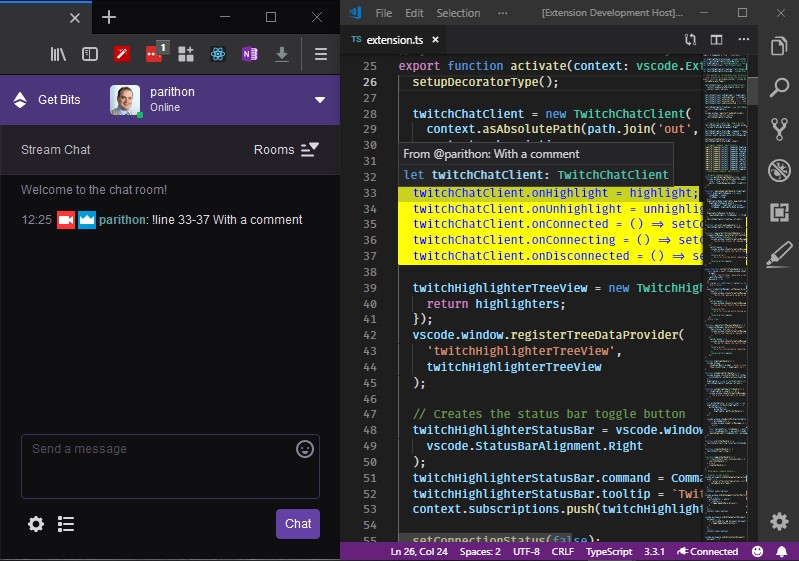Screen dimensions: 799x561
Task: Click CRLF end of line status
Action: click(x=563, y=551)
